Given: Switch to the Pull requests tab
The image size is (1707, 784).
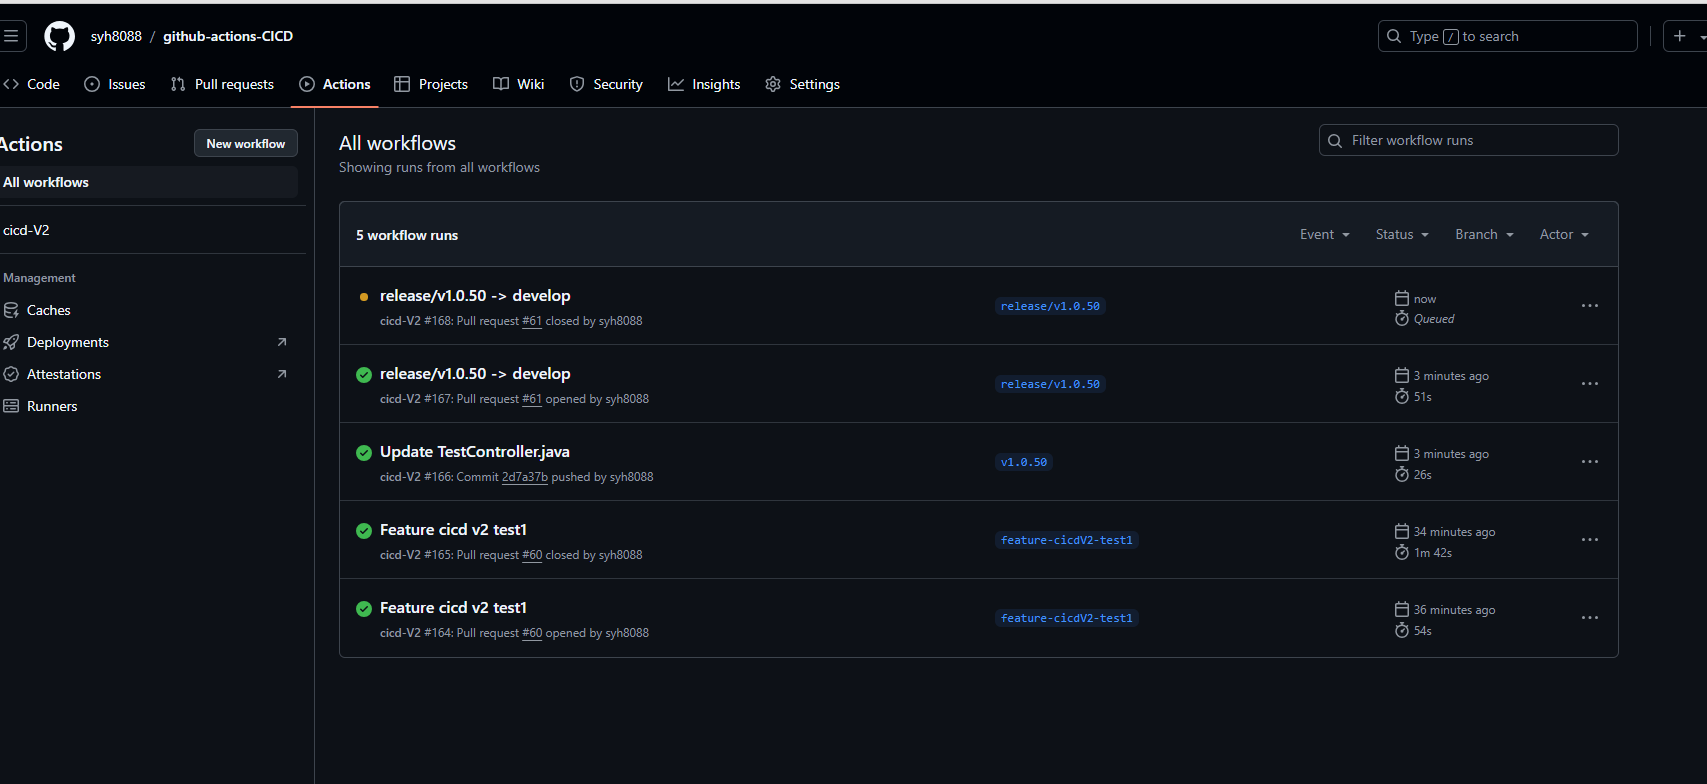Looking at the screenshot, I should pos(222,84).
